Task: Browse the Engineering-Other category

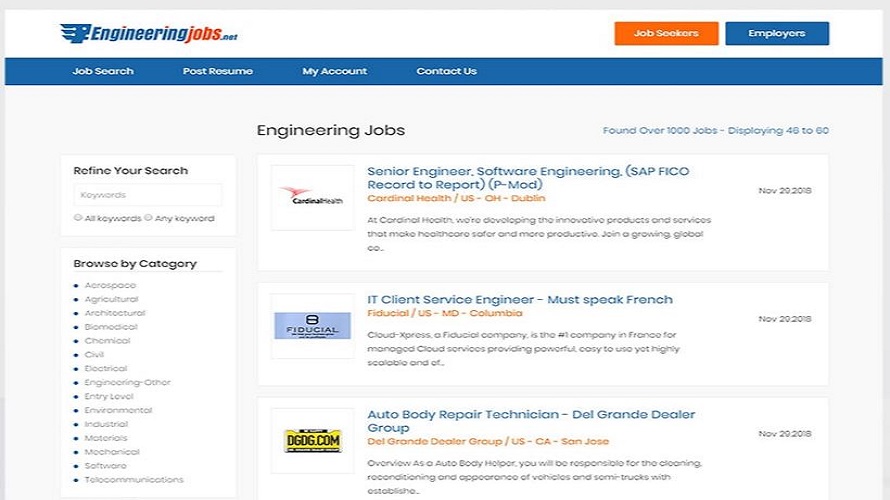Action: click(127, 383)
